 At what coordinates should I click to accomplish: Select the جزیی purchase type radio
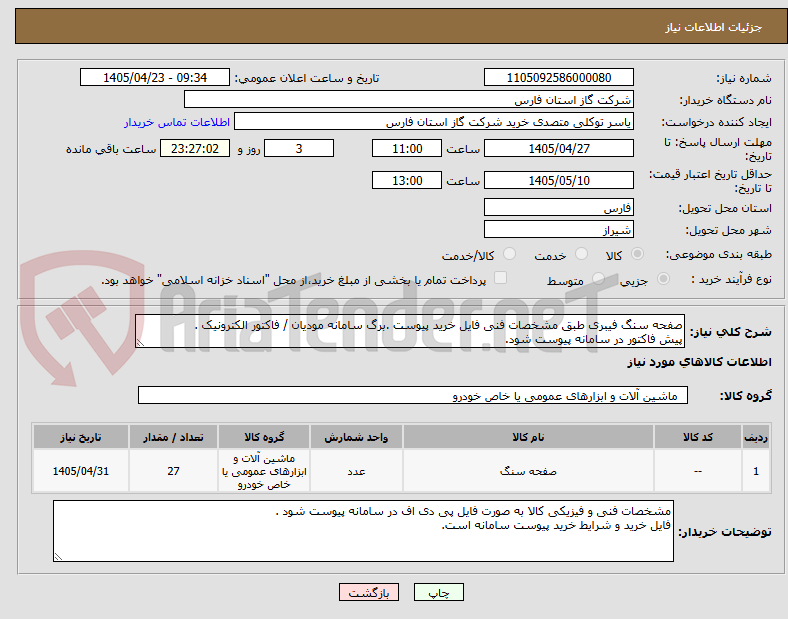(663, 279)
